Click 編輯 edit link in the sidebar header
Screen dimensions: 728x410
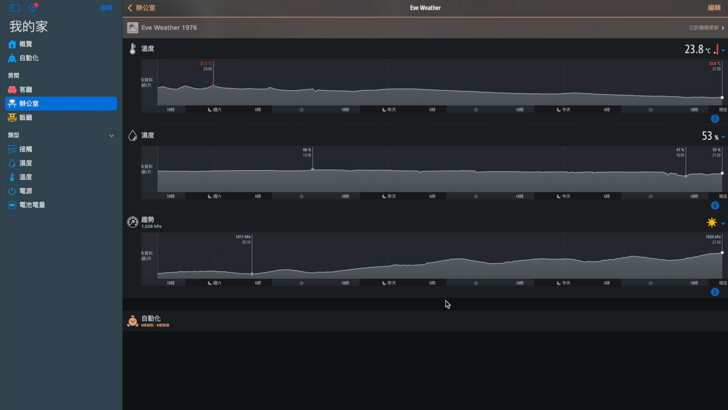click(x=106, y=8)
